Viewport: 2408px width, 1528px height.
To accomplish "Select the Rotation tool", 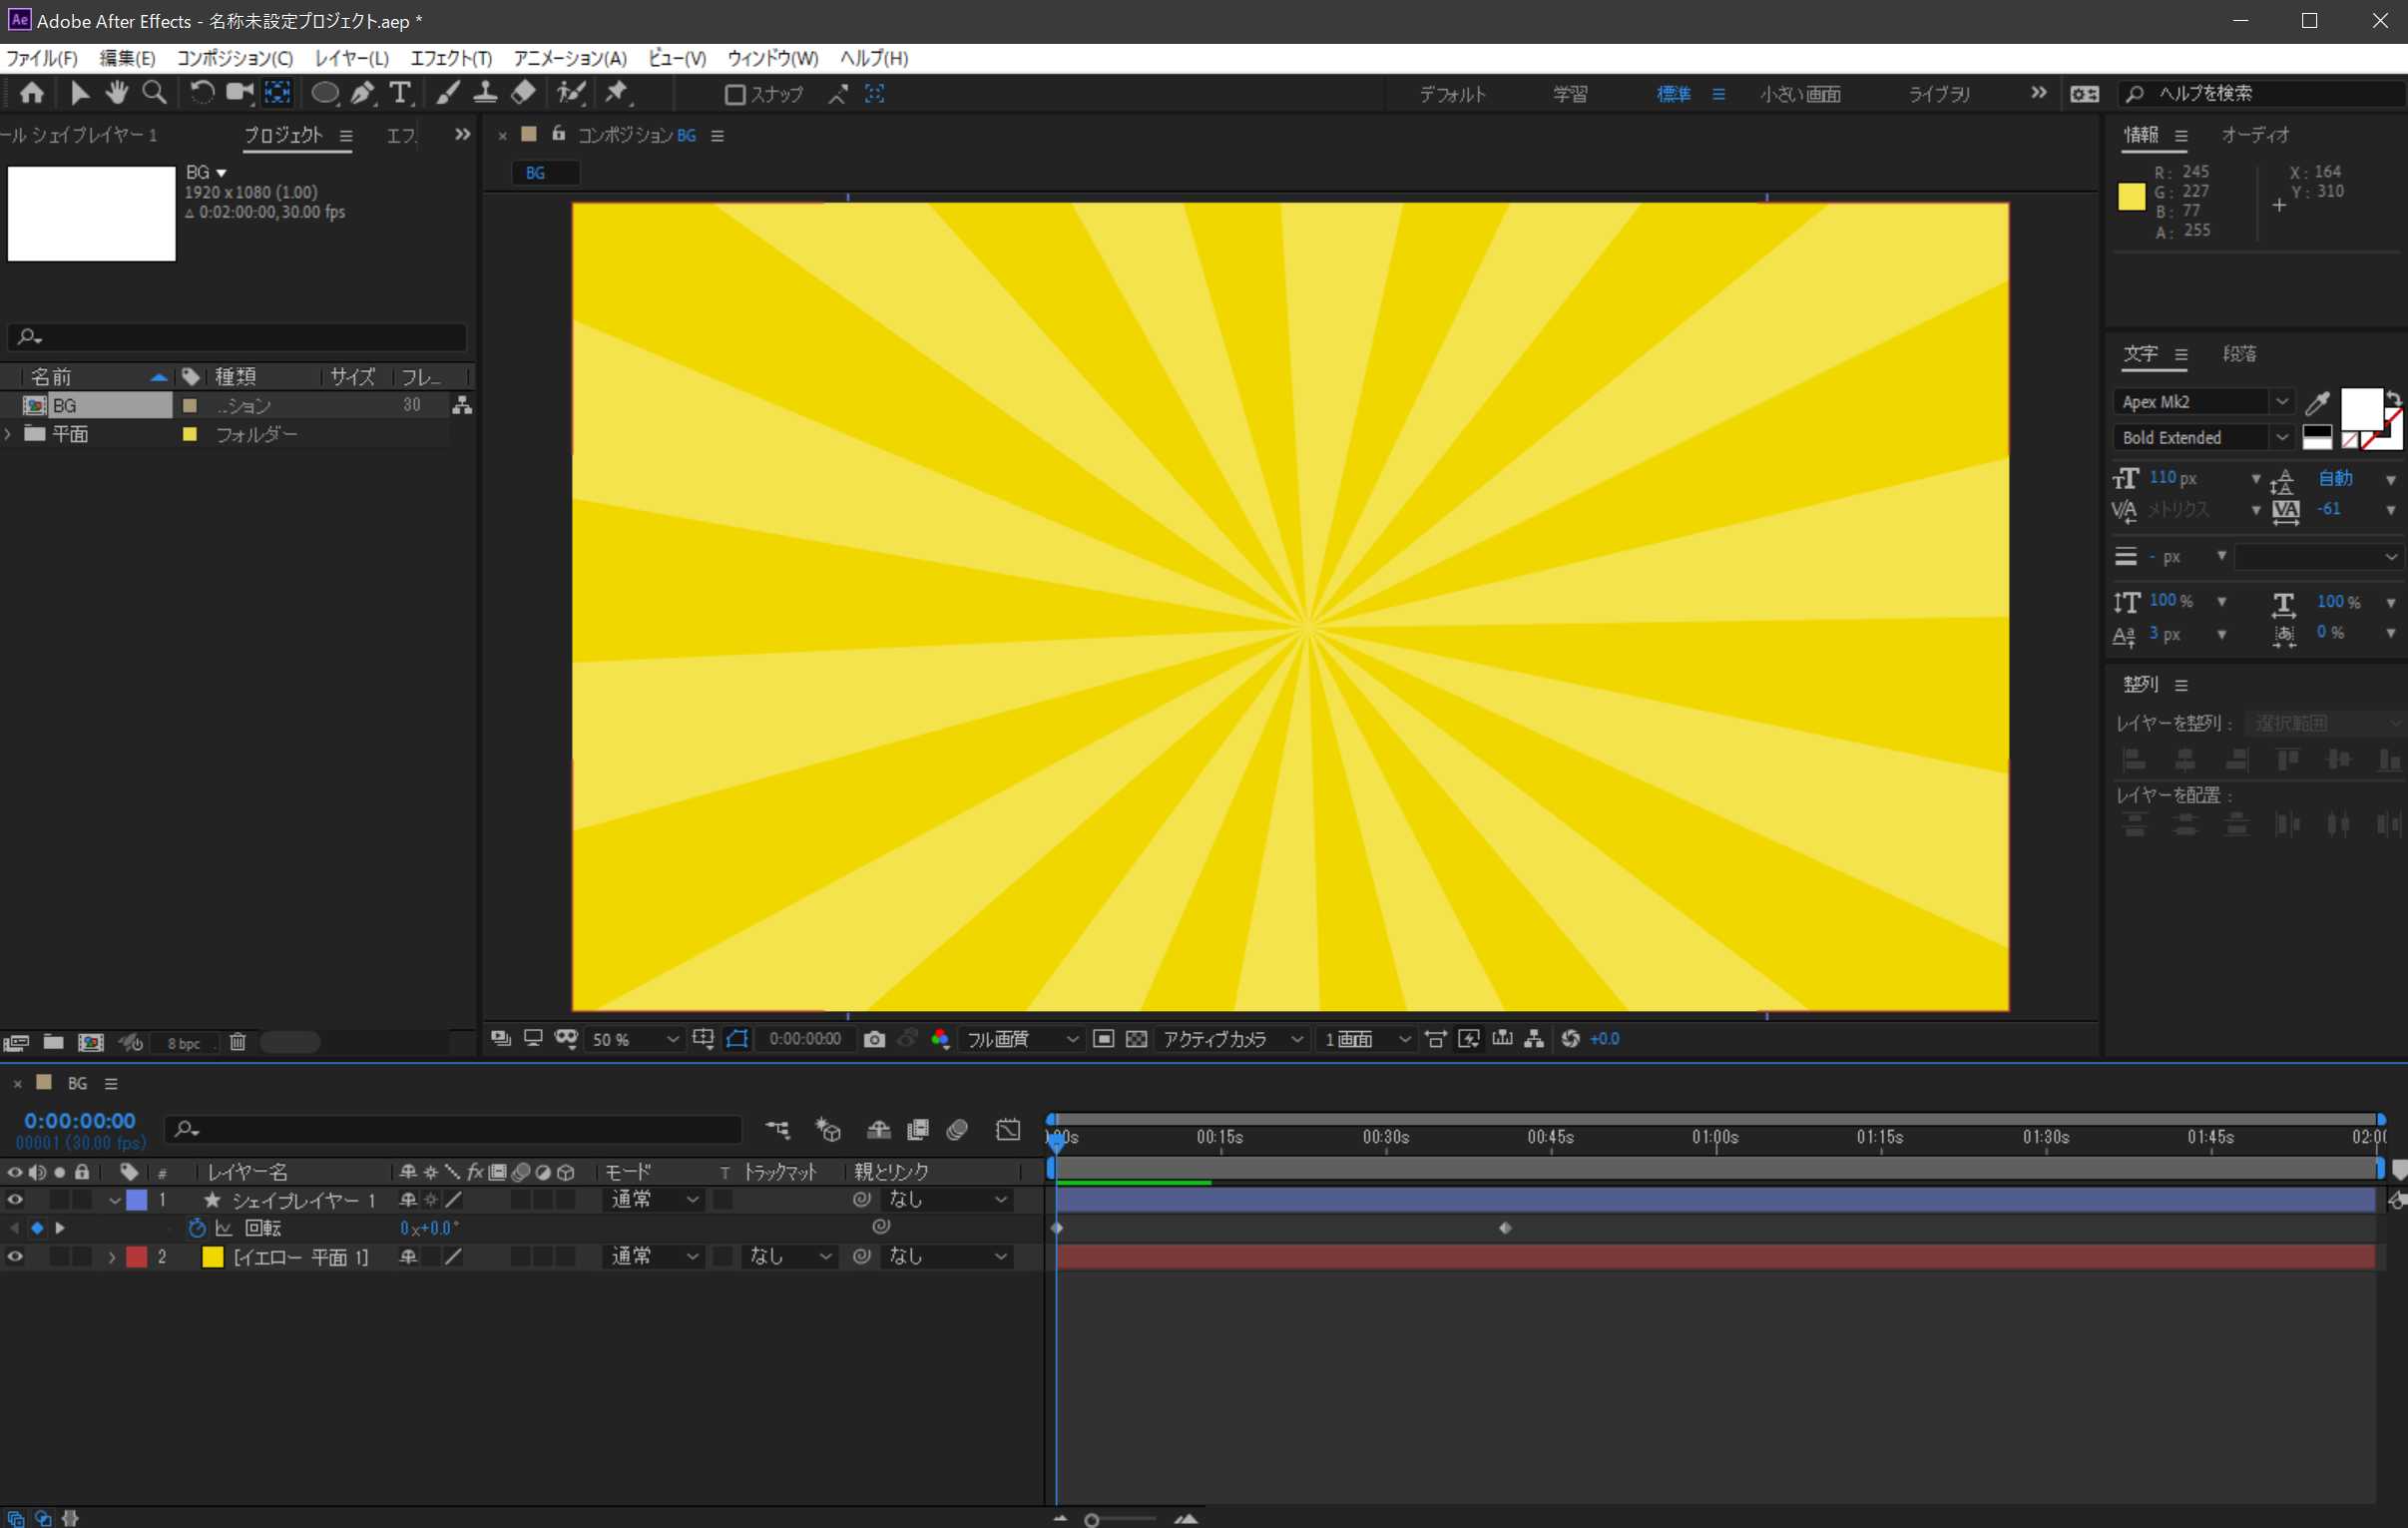I will [201, 93].
